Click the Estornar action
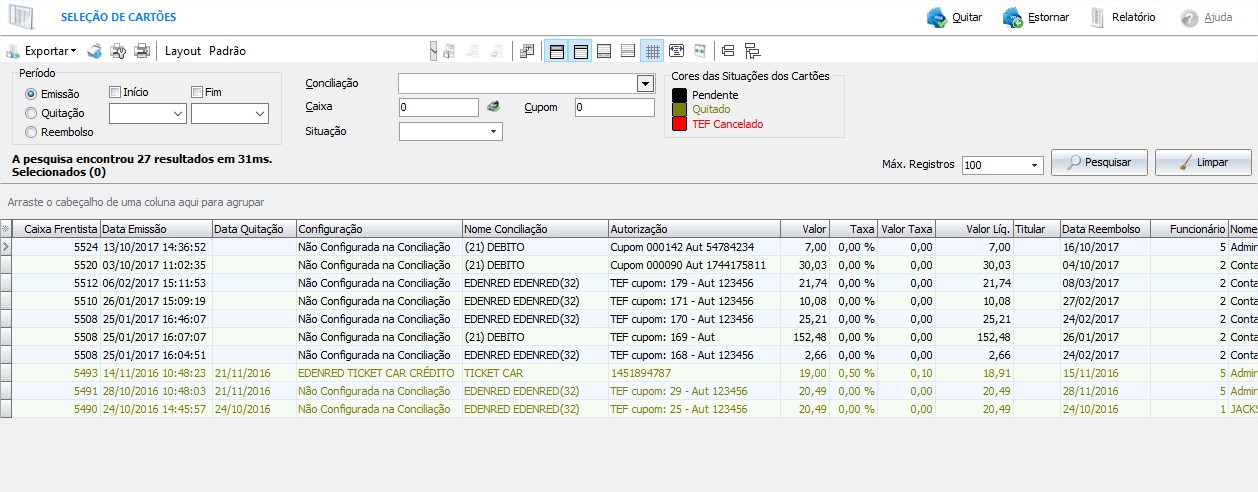Screen dimensions: 1258x492 tap(1036, 17)
